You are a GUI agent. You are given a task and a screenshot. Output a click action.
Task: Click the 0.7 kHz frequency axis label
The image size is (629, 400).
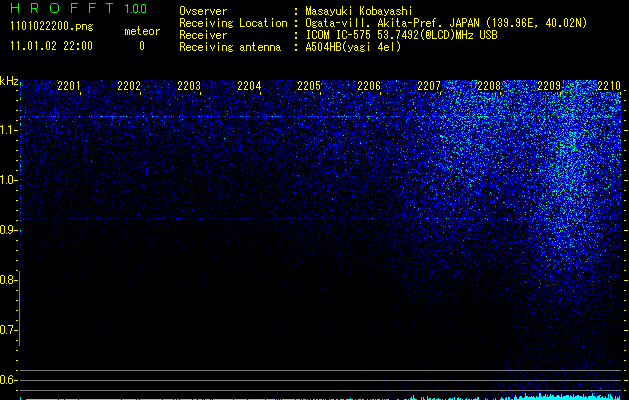pyautogui.click(x=7, y=330)
